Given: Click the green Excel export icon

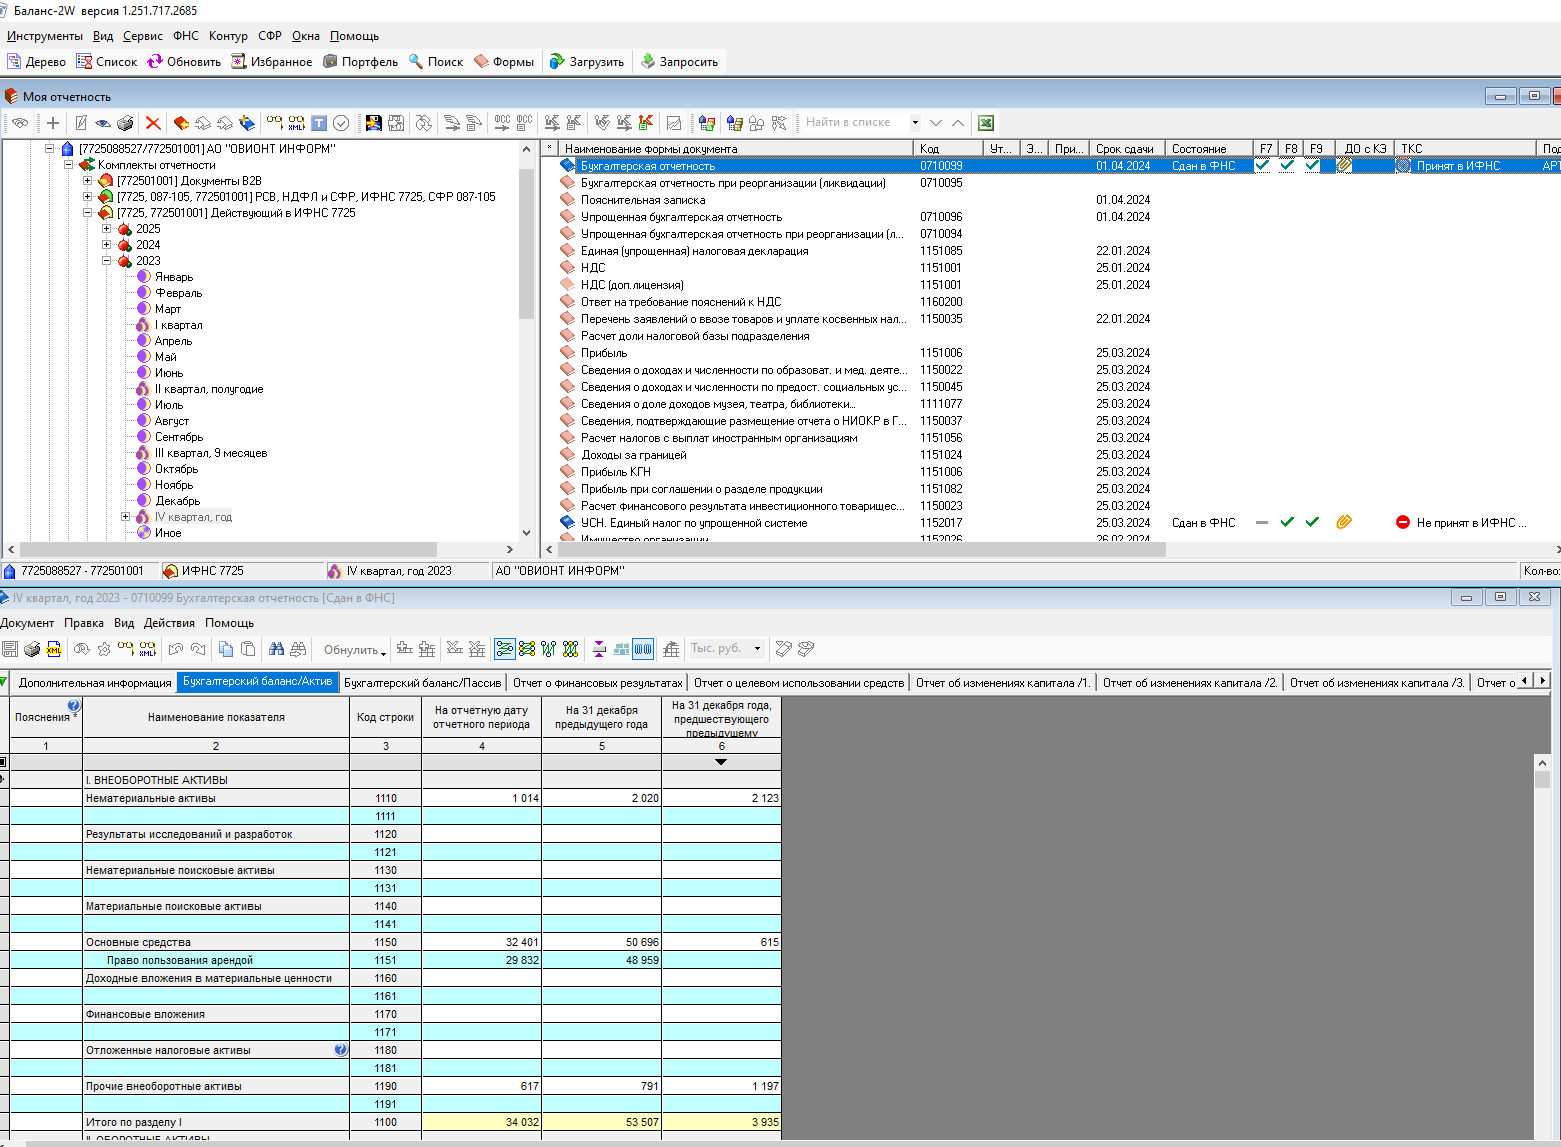Looking at the screenshot, I should 986,123.
